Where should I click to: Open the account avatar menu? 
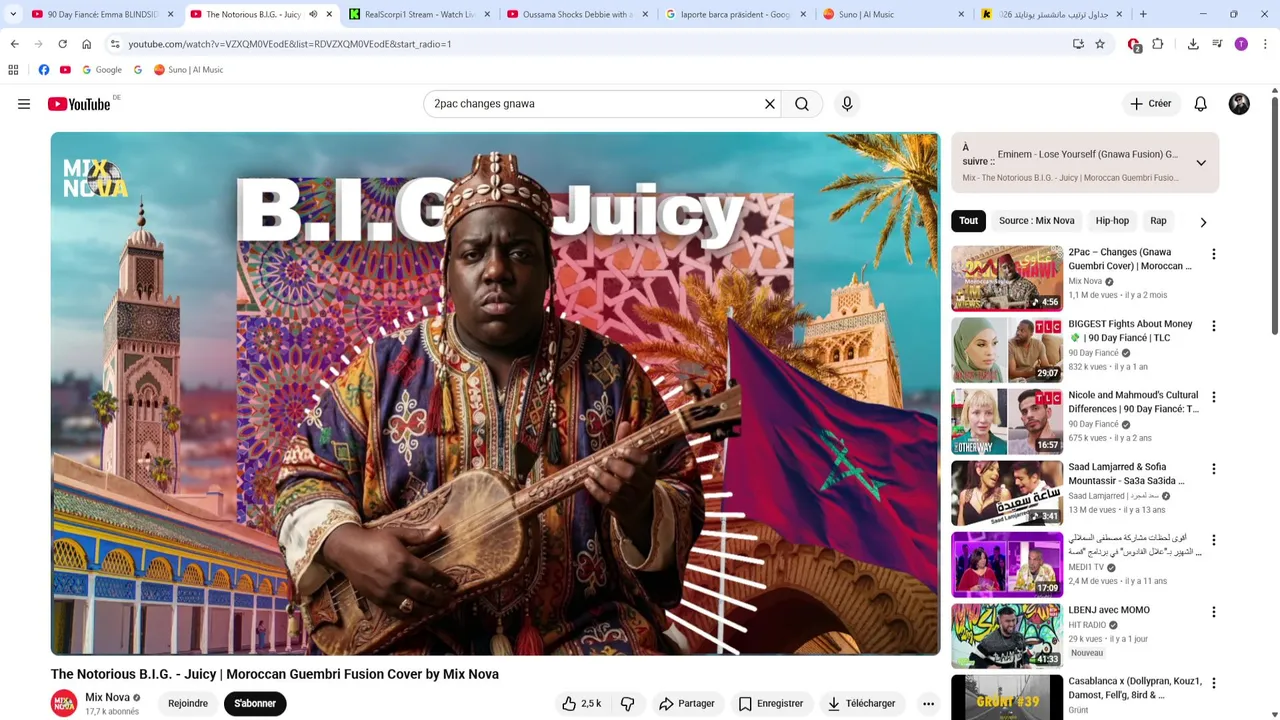click(1239, 104)
